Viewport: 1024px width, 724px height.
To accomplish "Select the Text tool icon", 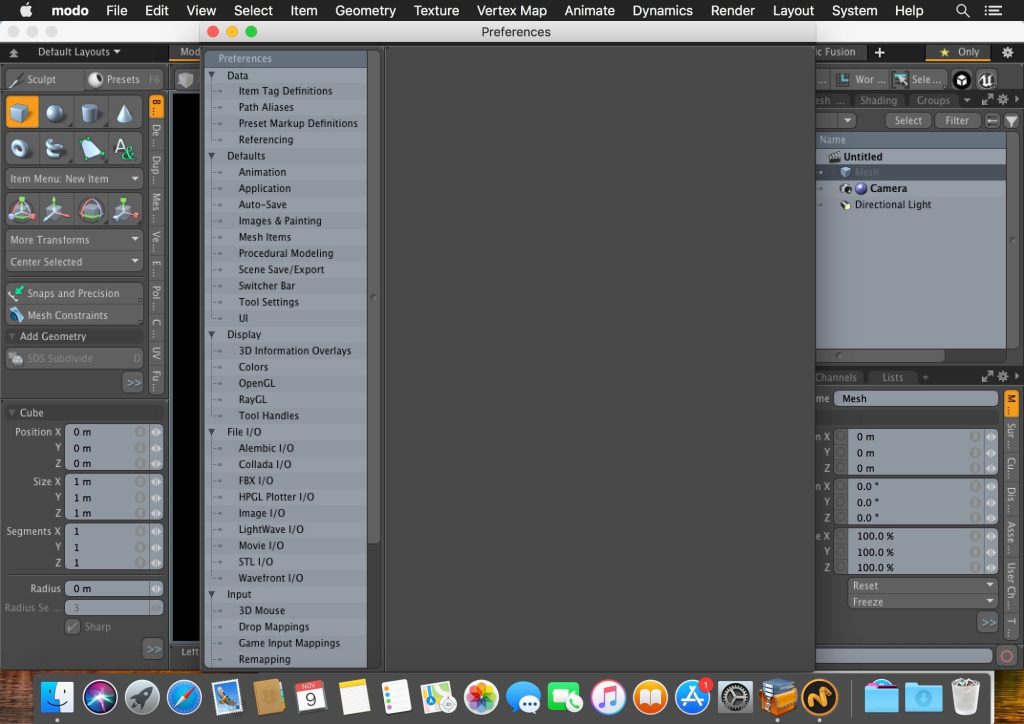I will coord(124,148).
